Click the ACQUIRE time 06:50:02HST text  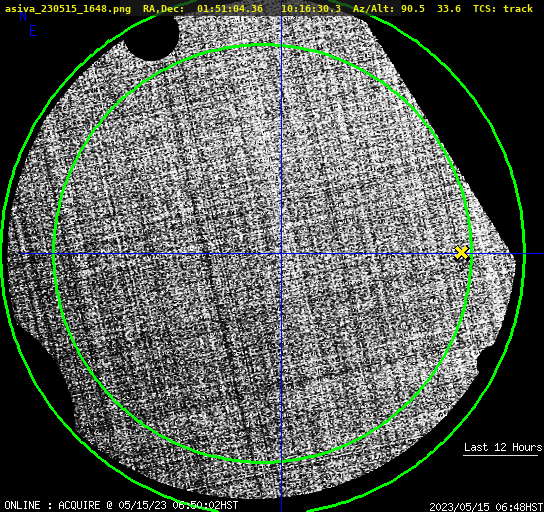[x=205, y=505]
